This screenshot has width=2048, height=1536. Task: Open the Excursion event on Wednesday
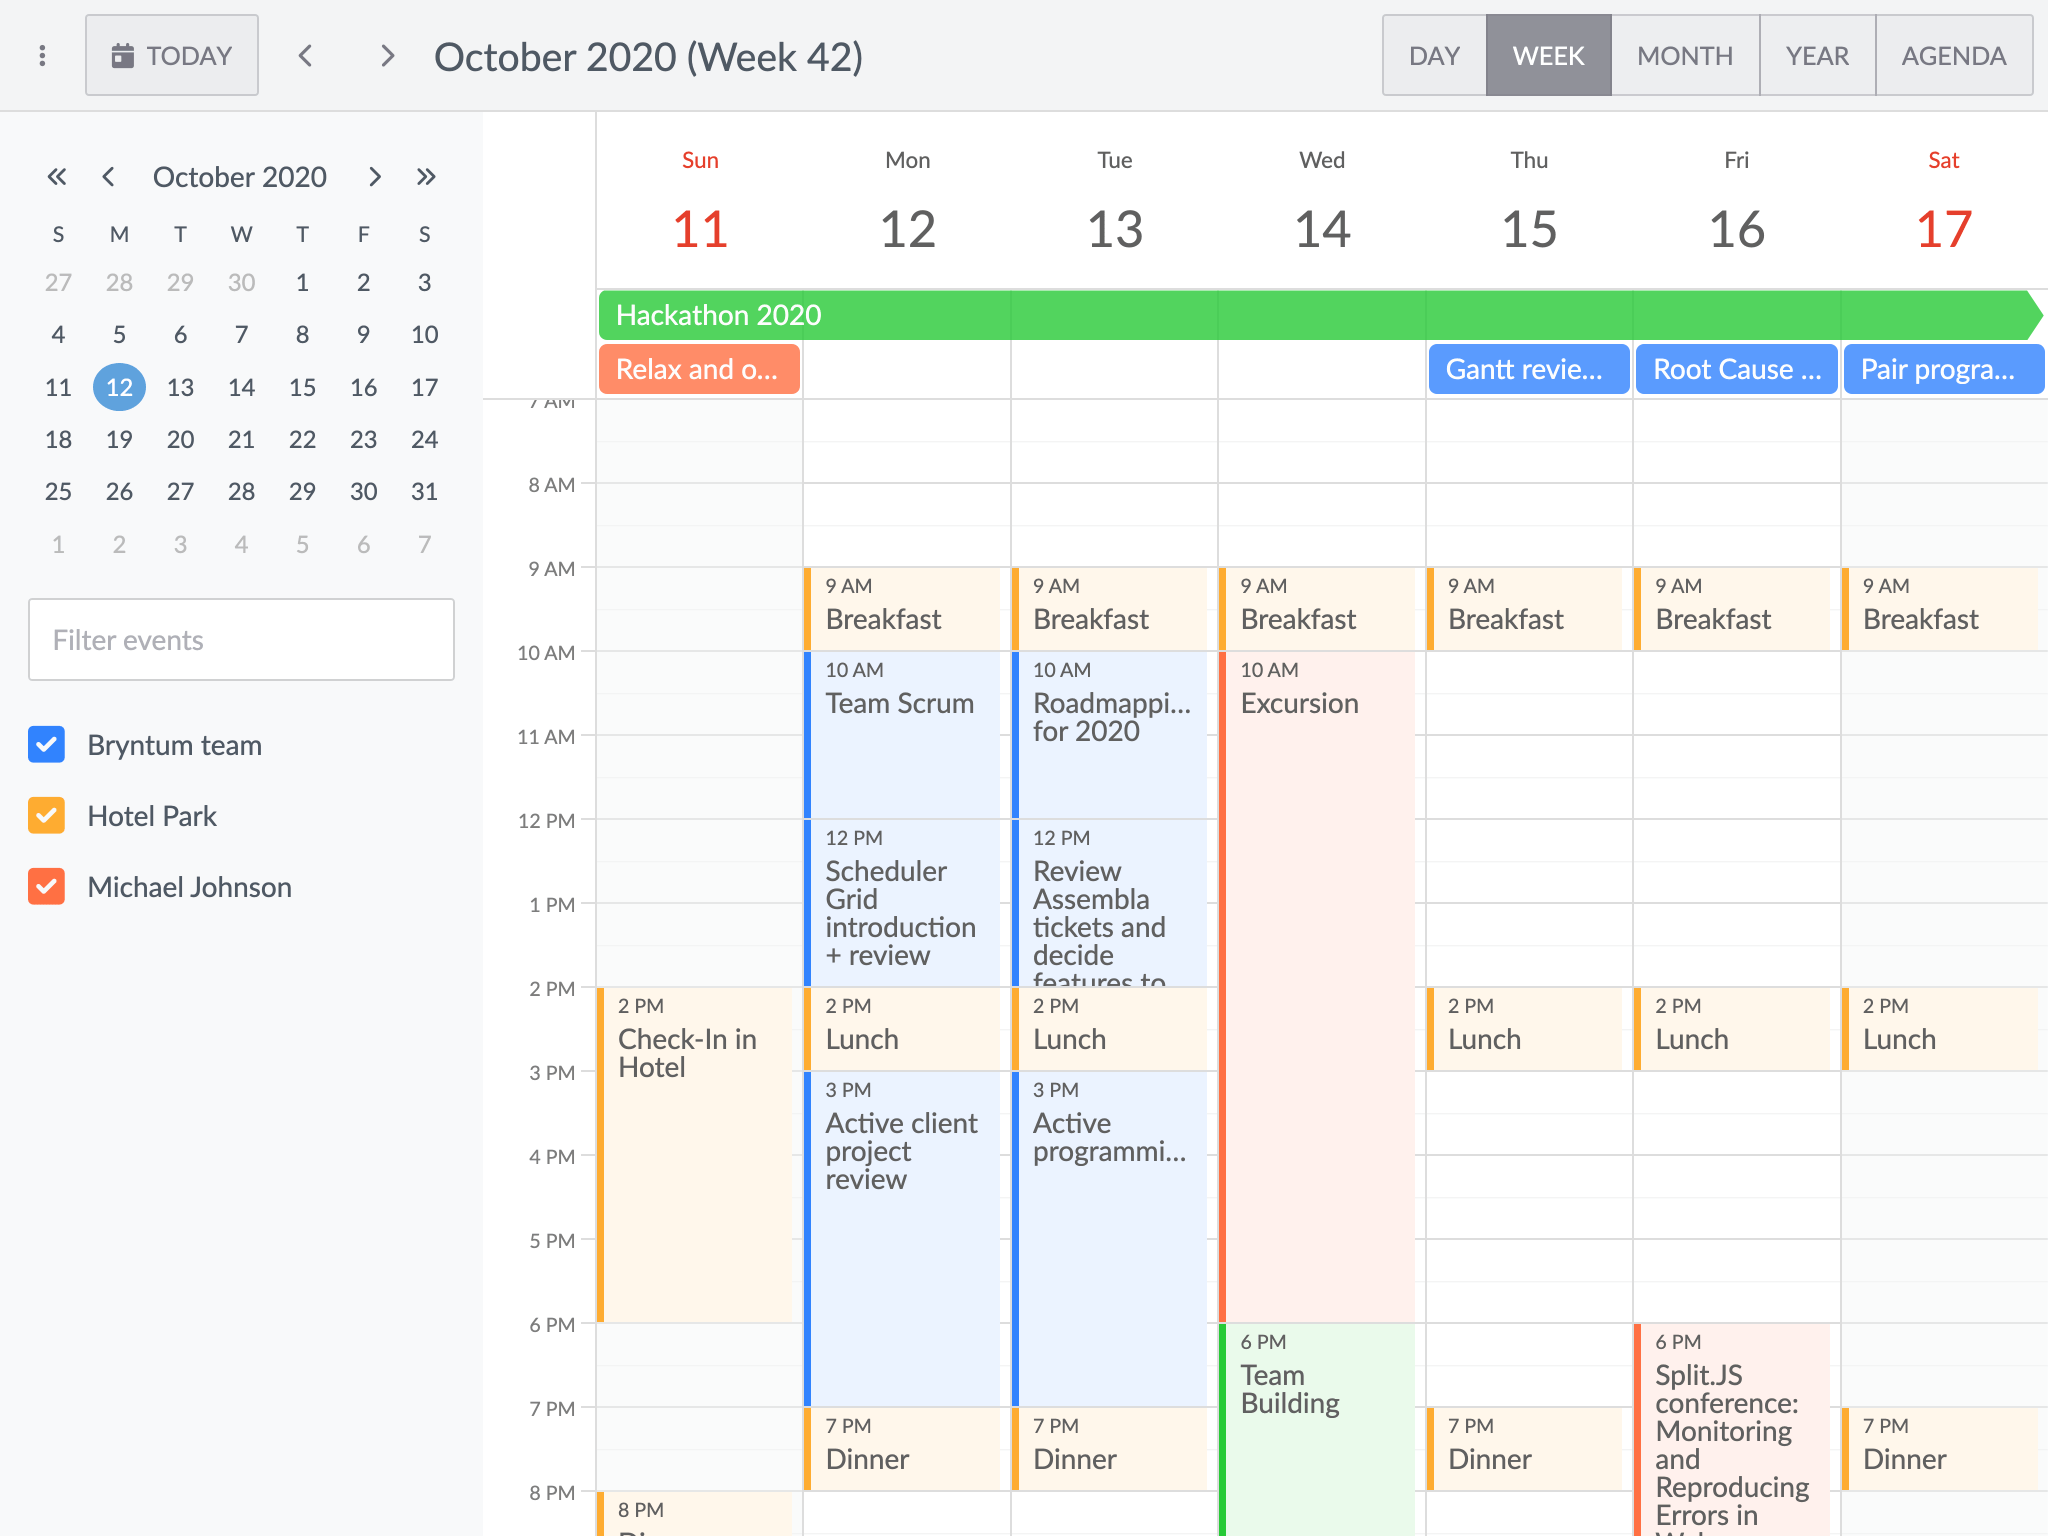[x=1317, y=986]
